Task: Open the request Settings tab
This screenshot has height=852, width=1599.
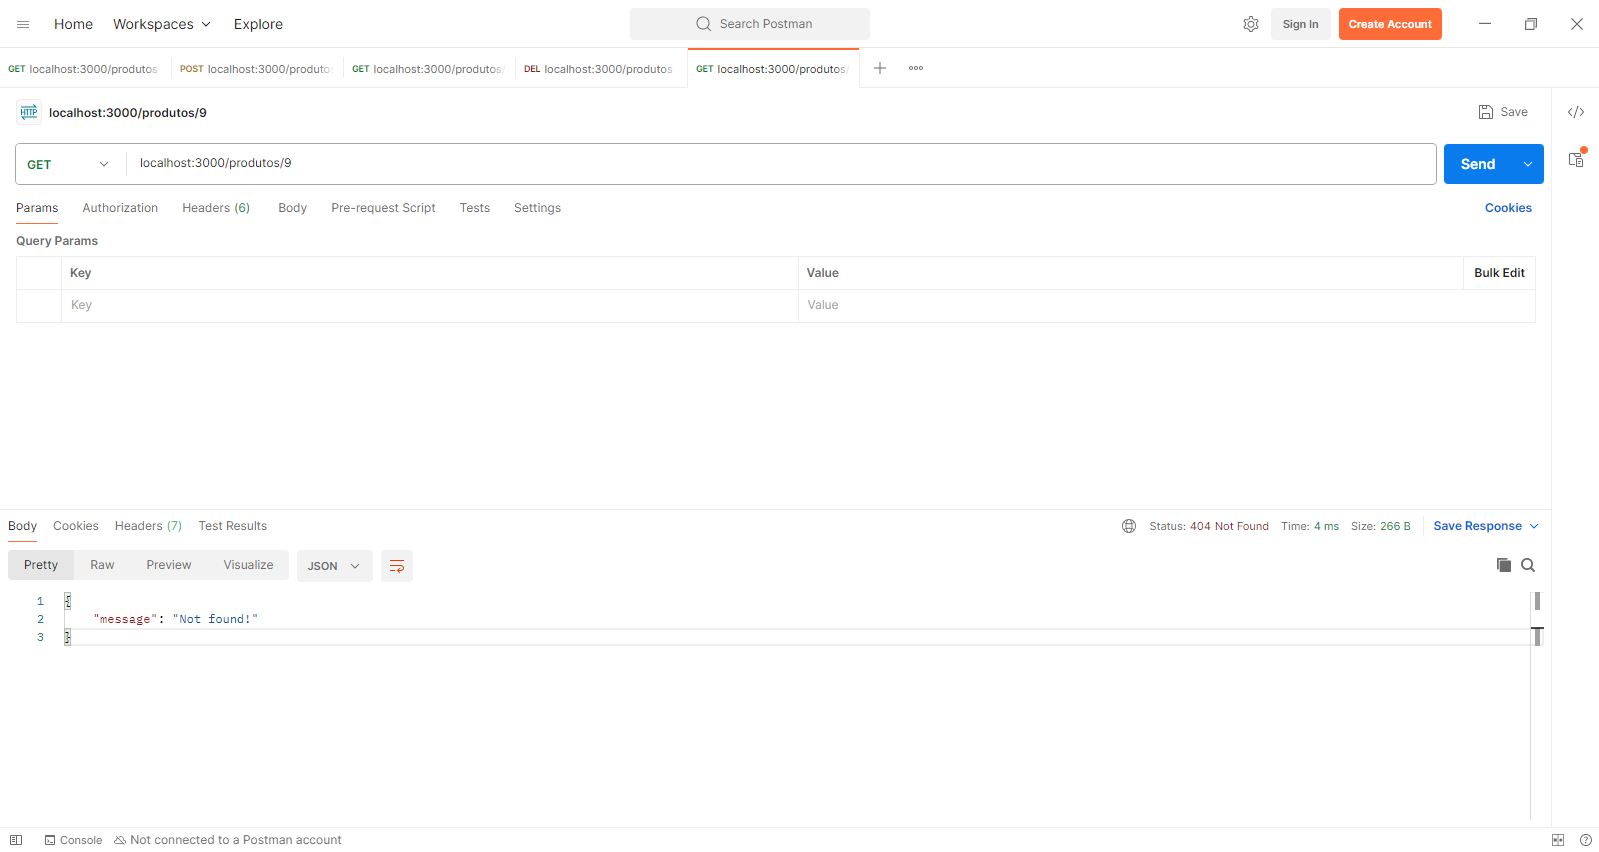Action: coord(537,208)
